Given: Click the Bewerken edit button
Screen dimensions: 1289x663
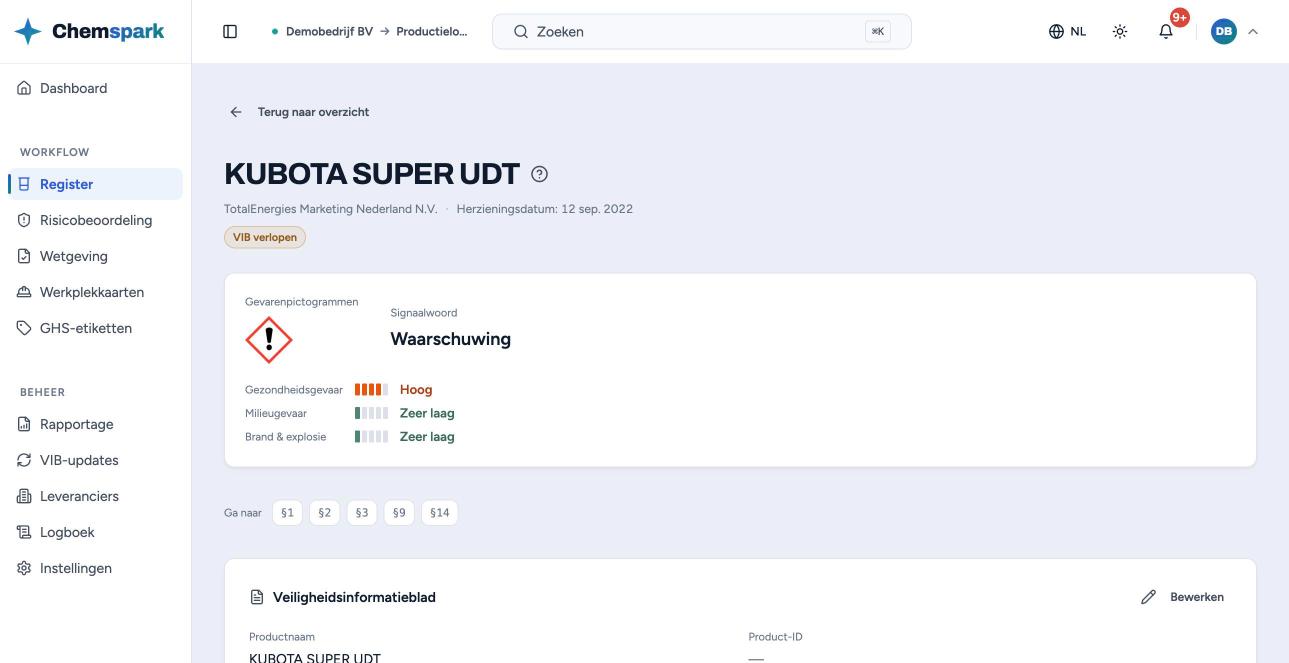Looking at the screenshot, I should pos(1183,597).
